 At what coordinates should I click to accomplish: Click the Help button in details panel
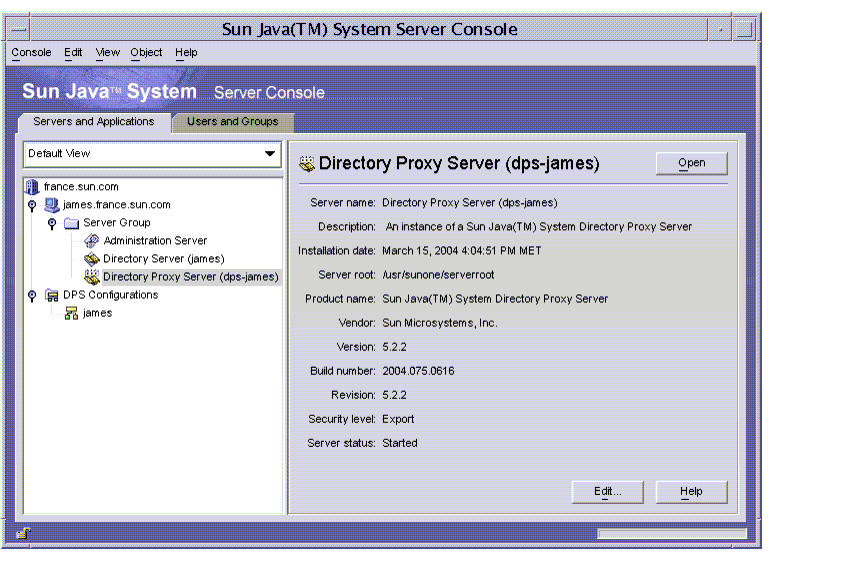click(692, 492)
